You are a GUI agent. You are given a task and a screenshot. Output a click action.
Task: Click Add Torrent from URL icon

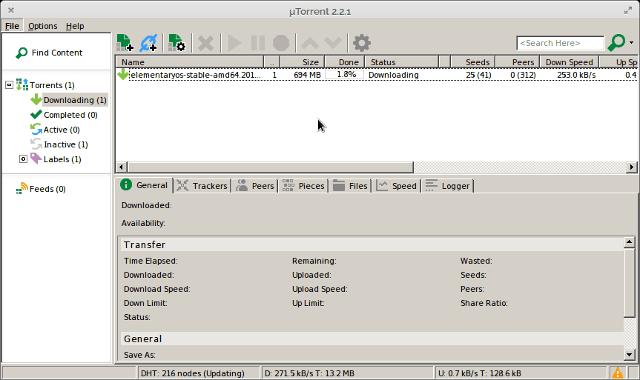coord(149,42)
